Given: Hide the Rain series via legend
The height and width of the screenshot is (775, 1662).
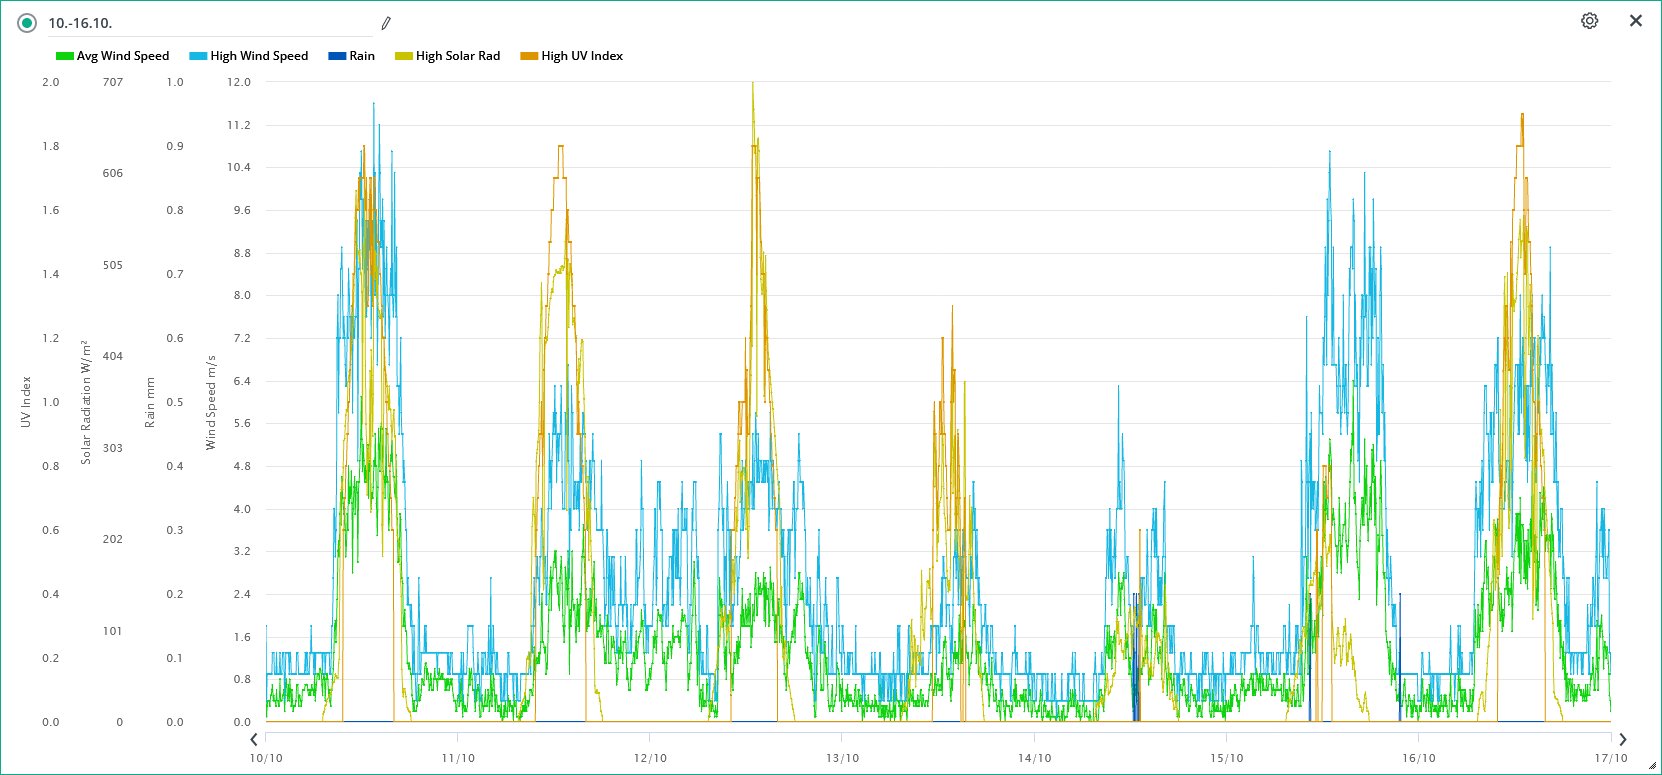Looking at the screenshot, I should click(x=361, y=56).
